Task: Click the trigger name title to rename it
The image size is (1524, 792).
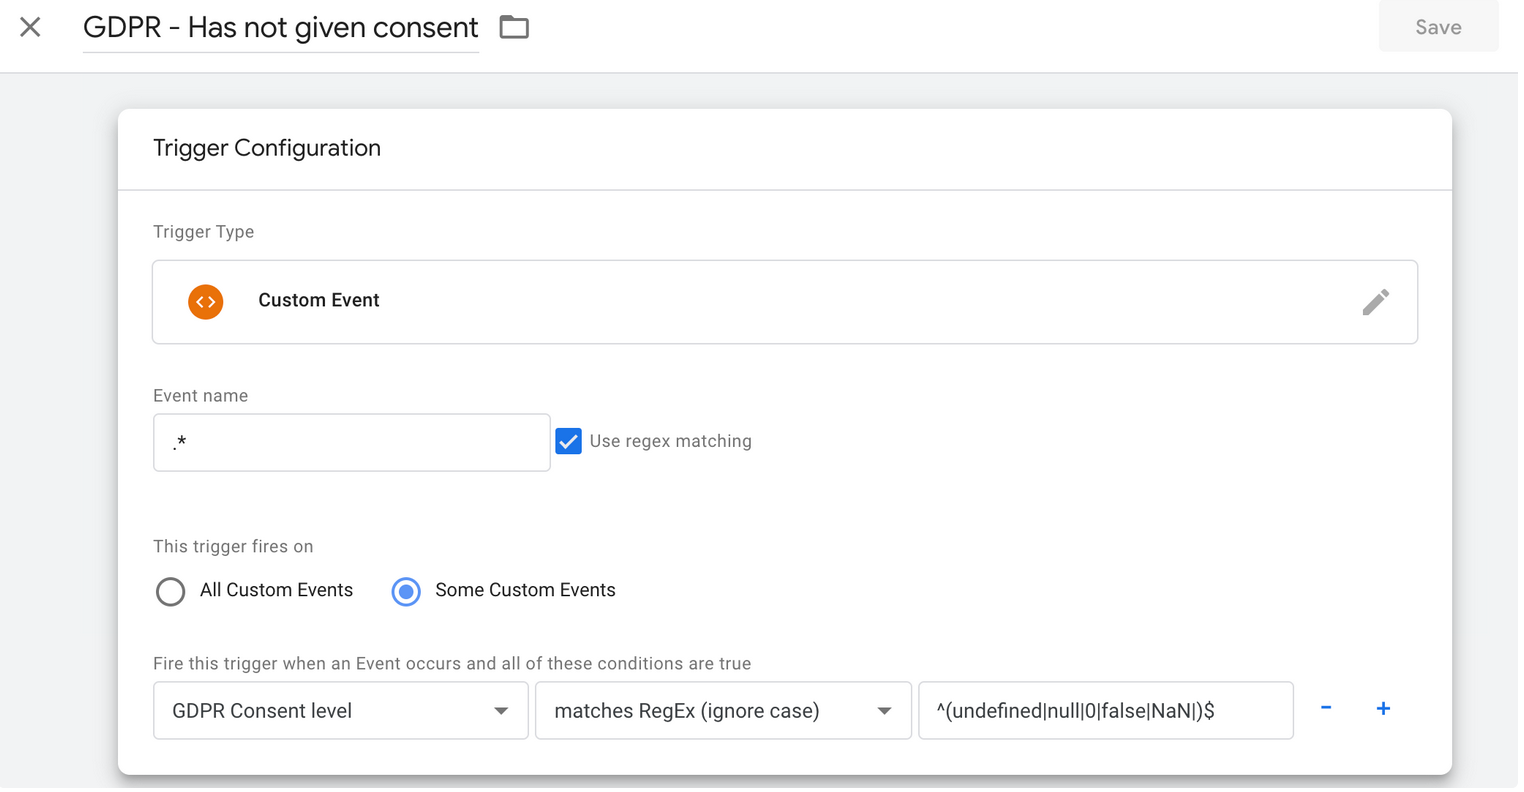Action: coord(280,28)
